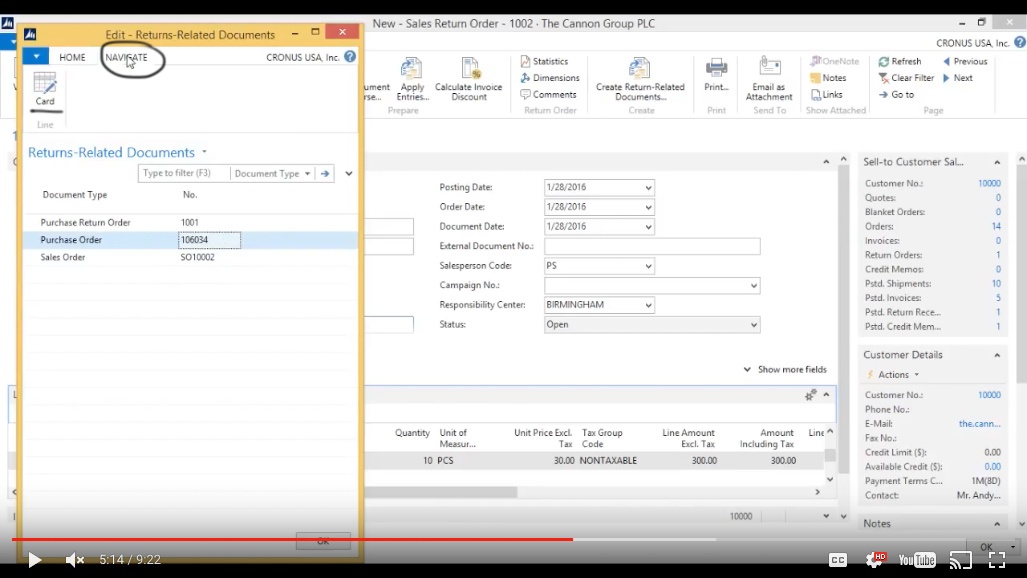The width and height of the screenshot is (1027, 578).
Task: Choose Email as Attachment
Action: click(769, 79)
